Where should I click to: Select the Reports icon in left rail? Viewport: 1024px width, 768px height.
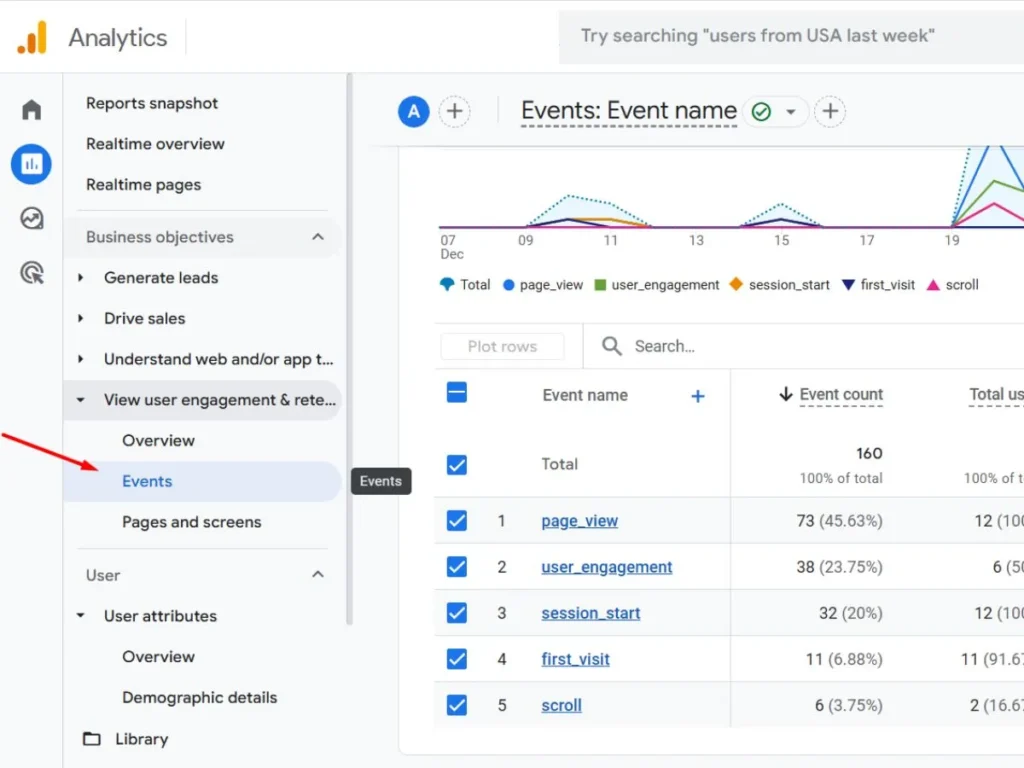coord(31,163)
